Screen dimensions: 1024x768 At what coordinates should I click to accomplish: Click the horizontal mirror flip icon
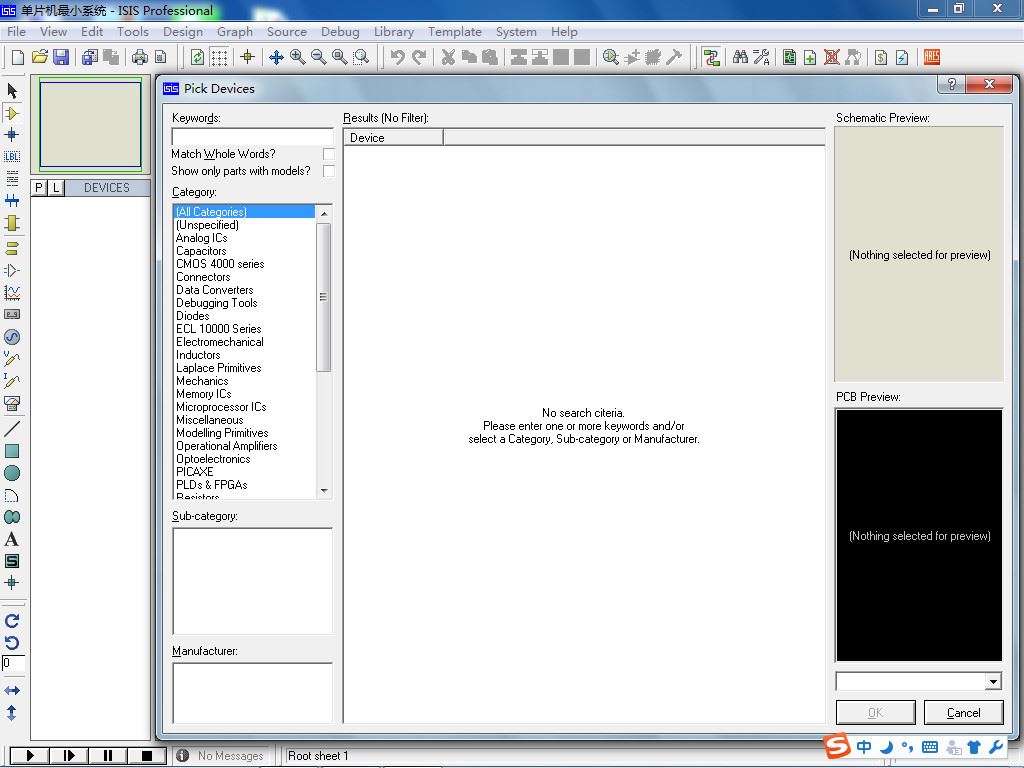coord(12,690)
